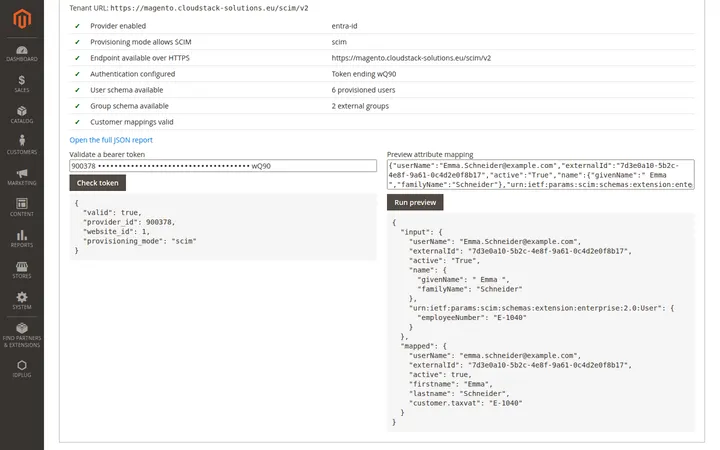Click the Magento logo icon
The width and height of the screenshot is (720, 450).
tap(22, 19)
